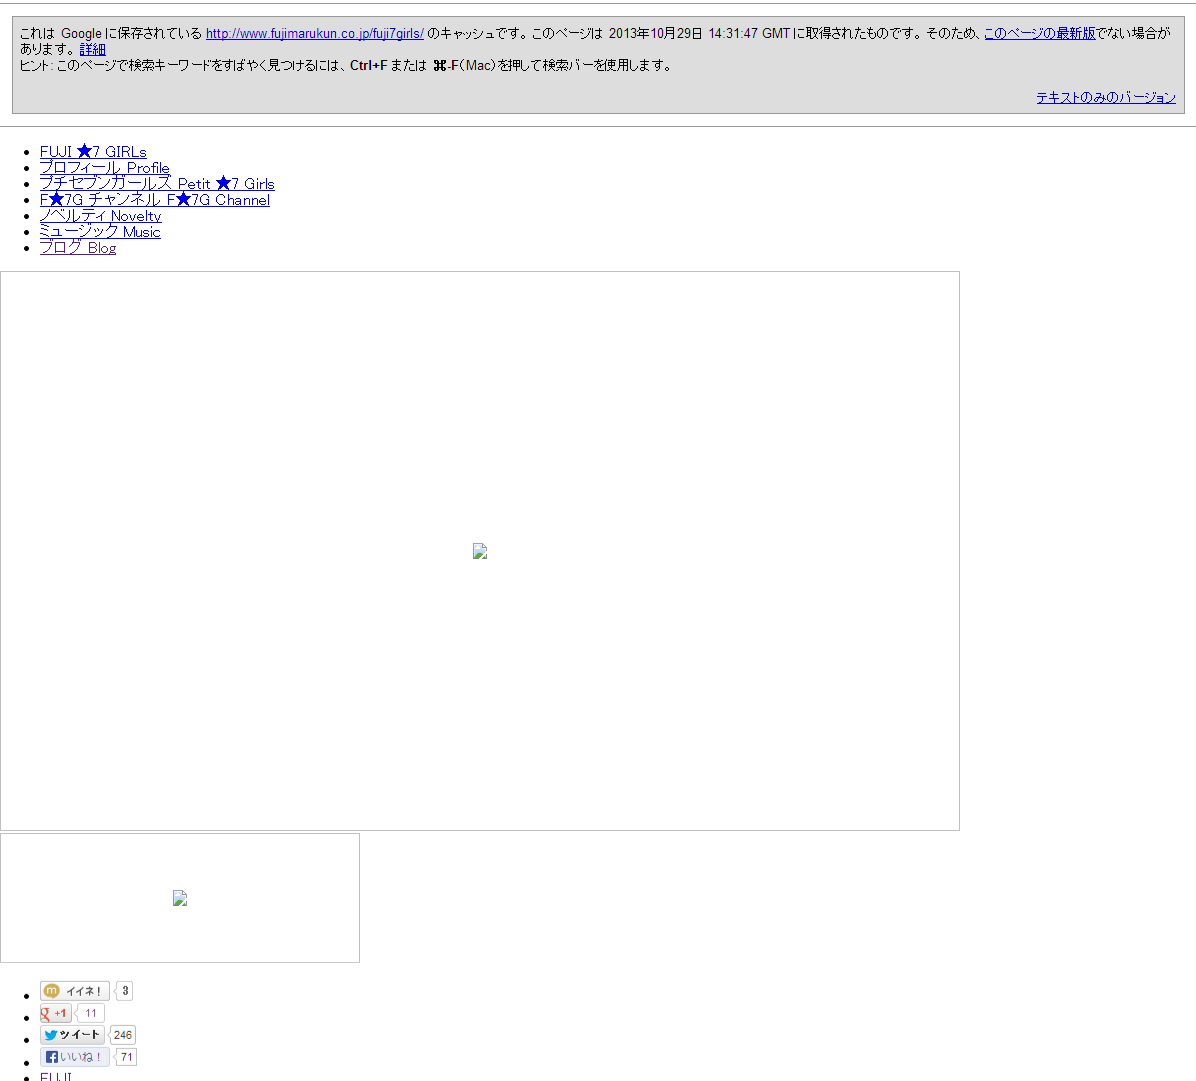This screenshot has height=1081, width=1196.
Task: Open the partially visible FUJI link at bottom
Action: pos(56,1076)
